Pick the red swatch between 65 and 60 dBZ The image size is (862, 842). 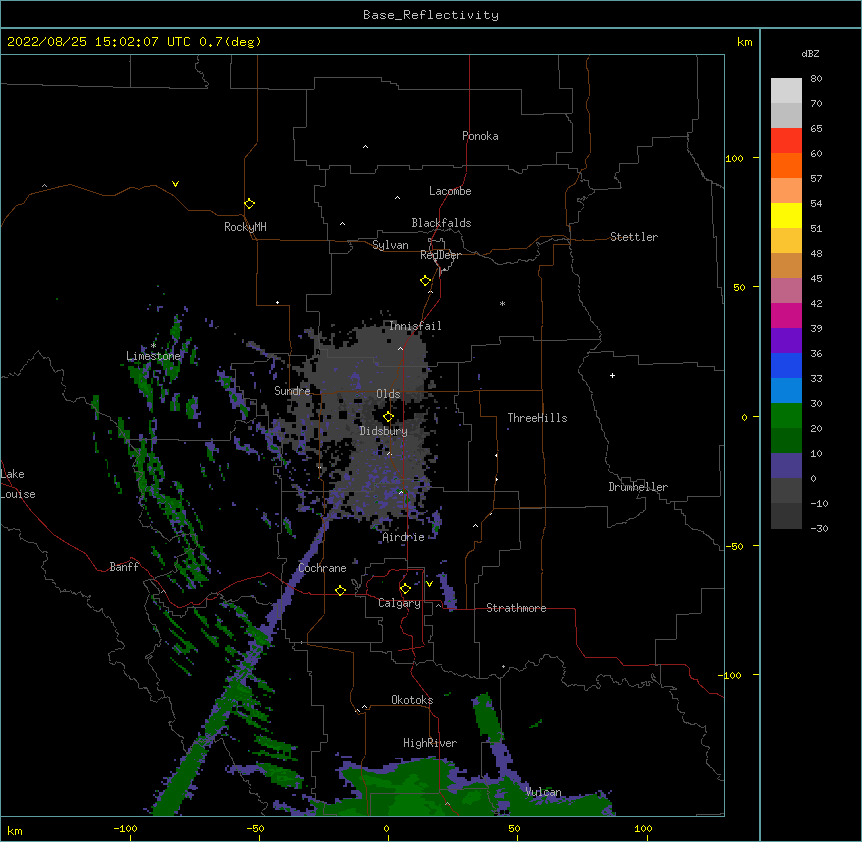coord(786,141)
